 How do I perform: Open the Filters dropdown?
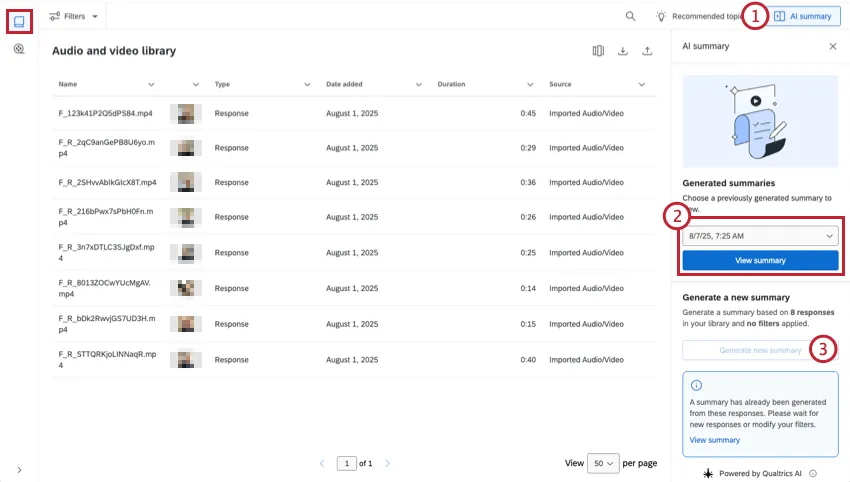tap(74, 16)
